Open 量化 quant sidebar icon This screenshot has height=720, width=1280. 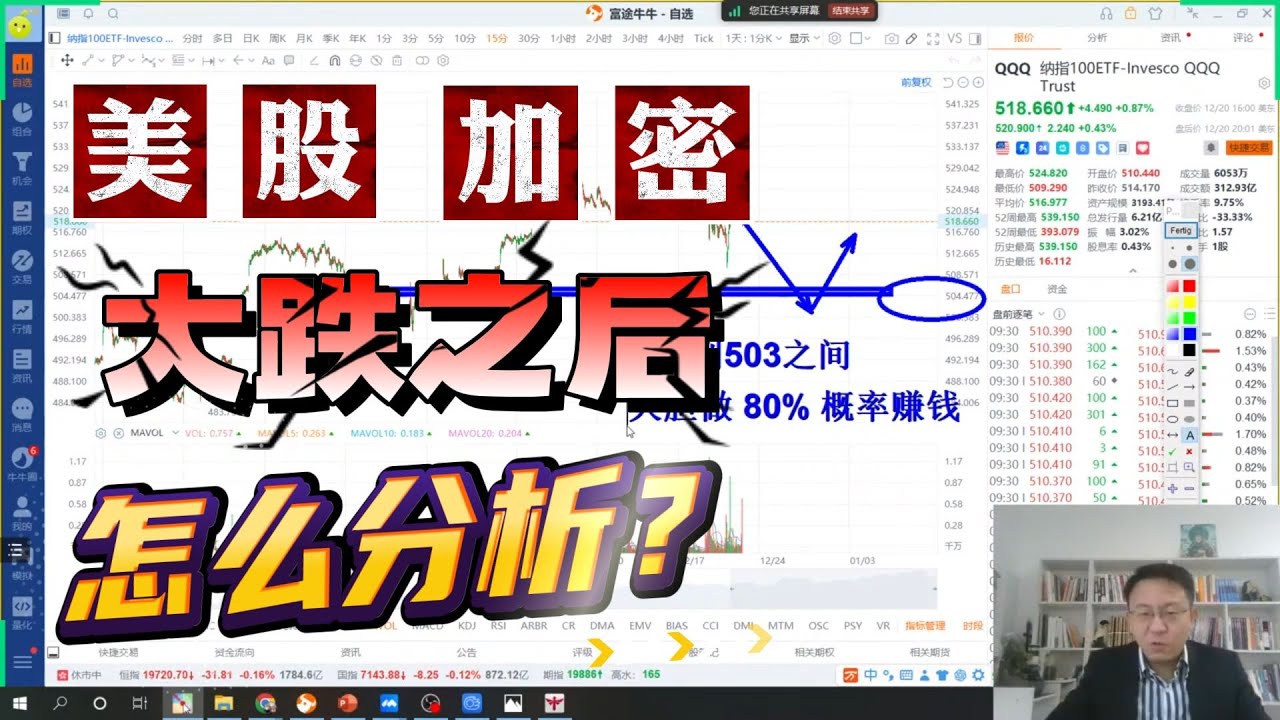click(x=21, y=612)
